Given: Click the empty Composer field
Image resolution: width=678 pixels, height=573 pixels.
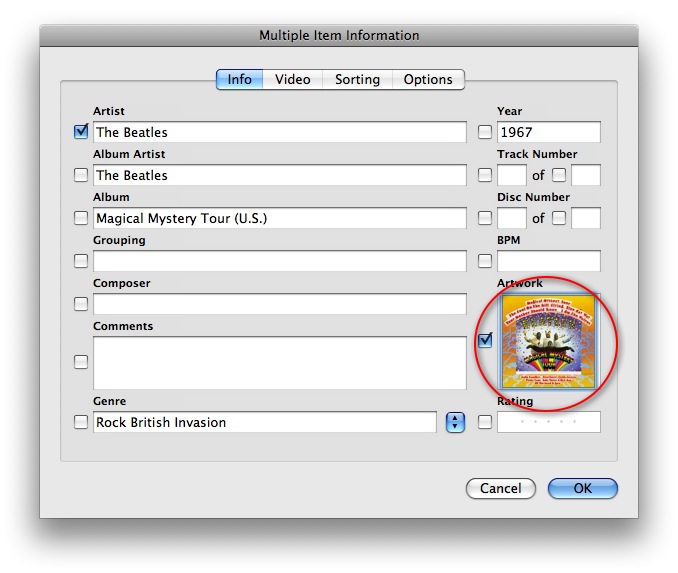Looking at the screenshot, I should pos(280,304).
